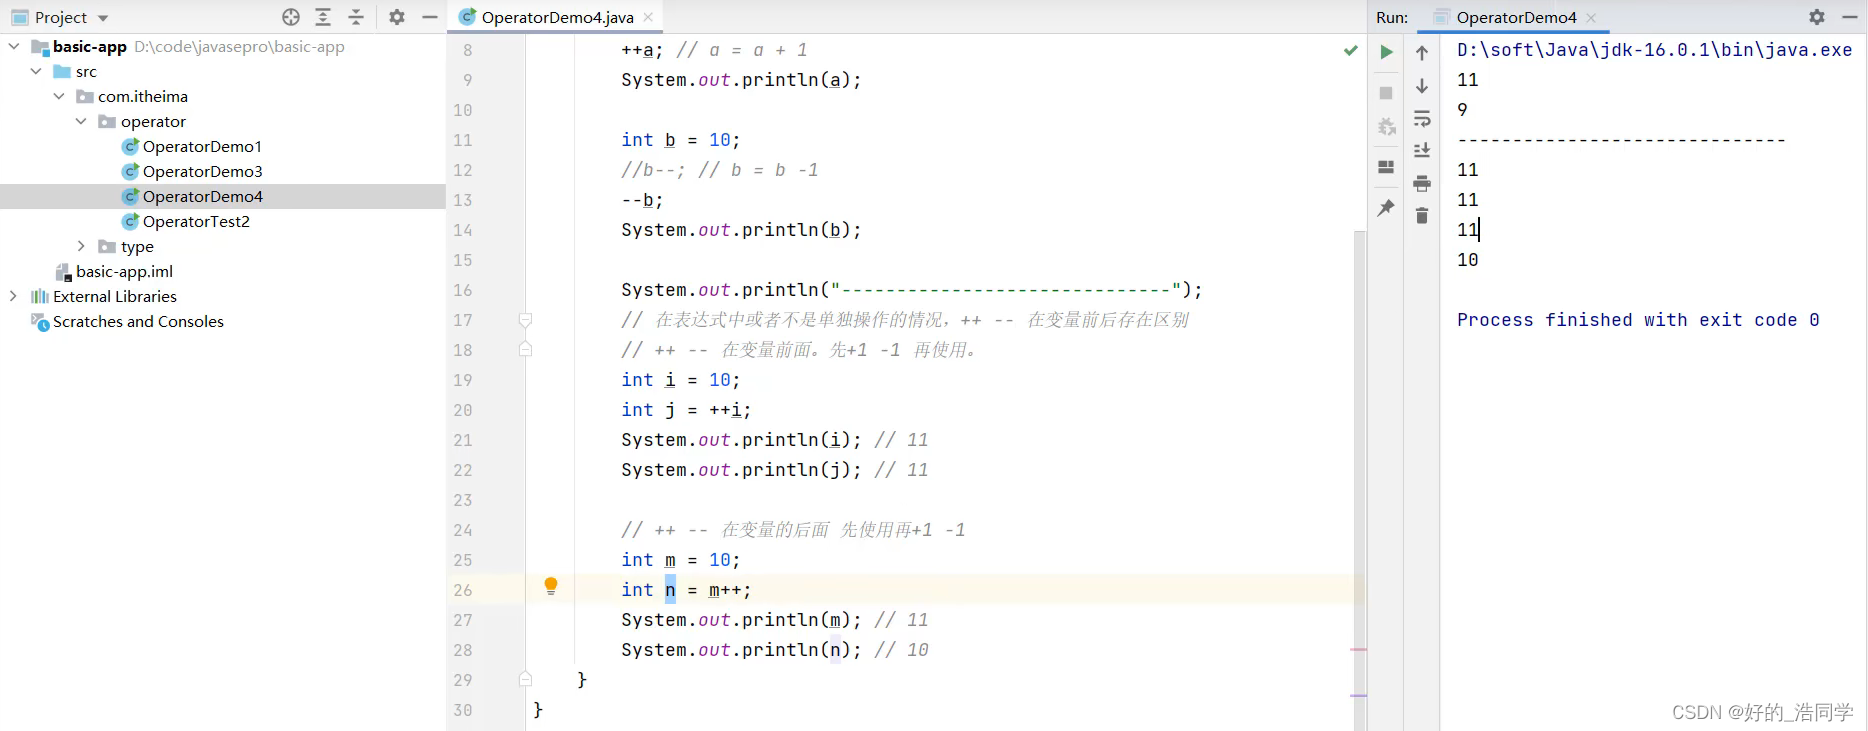This screenshot has width=1868, height=731.
Task: Click on 'int j = ++i;' code line
Action: pos(686,410)
